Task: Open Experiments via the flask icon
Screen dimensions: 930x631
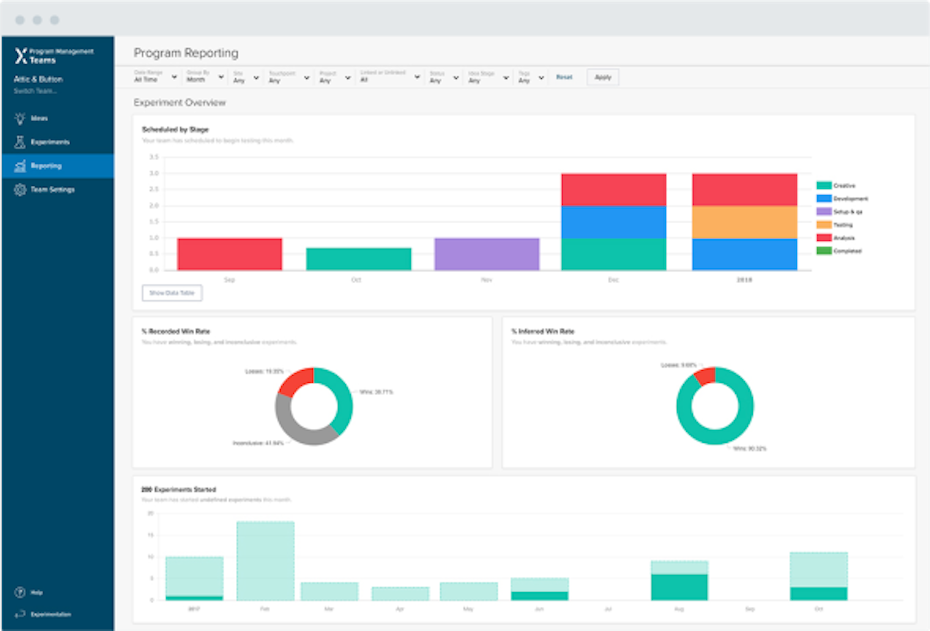Action: (x=19, y=142)
